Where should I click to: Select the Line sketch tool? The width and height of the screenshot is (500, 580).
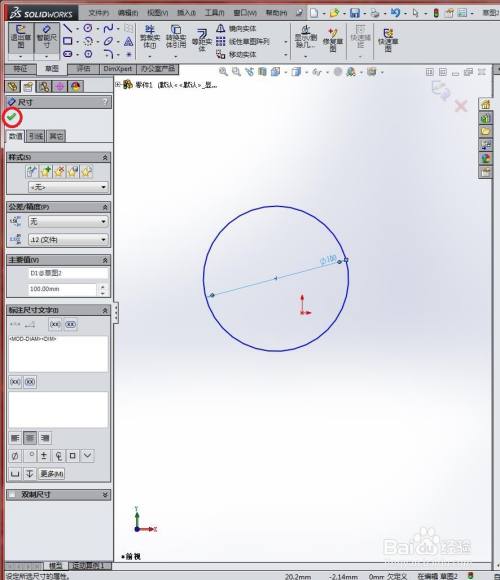[67, 28]
